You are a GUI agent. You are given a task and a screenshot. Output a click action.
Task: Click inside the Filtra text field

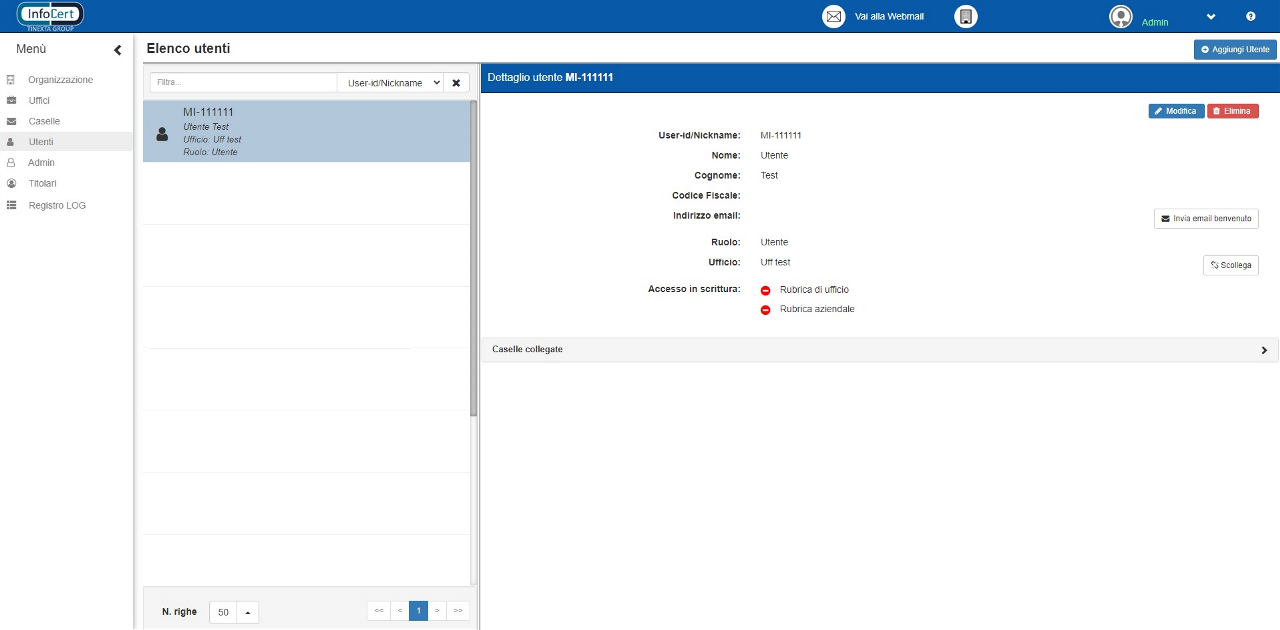243,83
